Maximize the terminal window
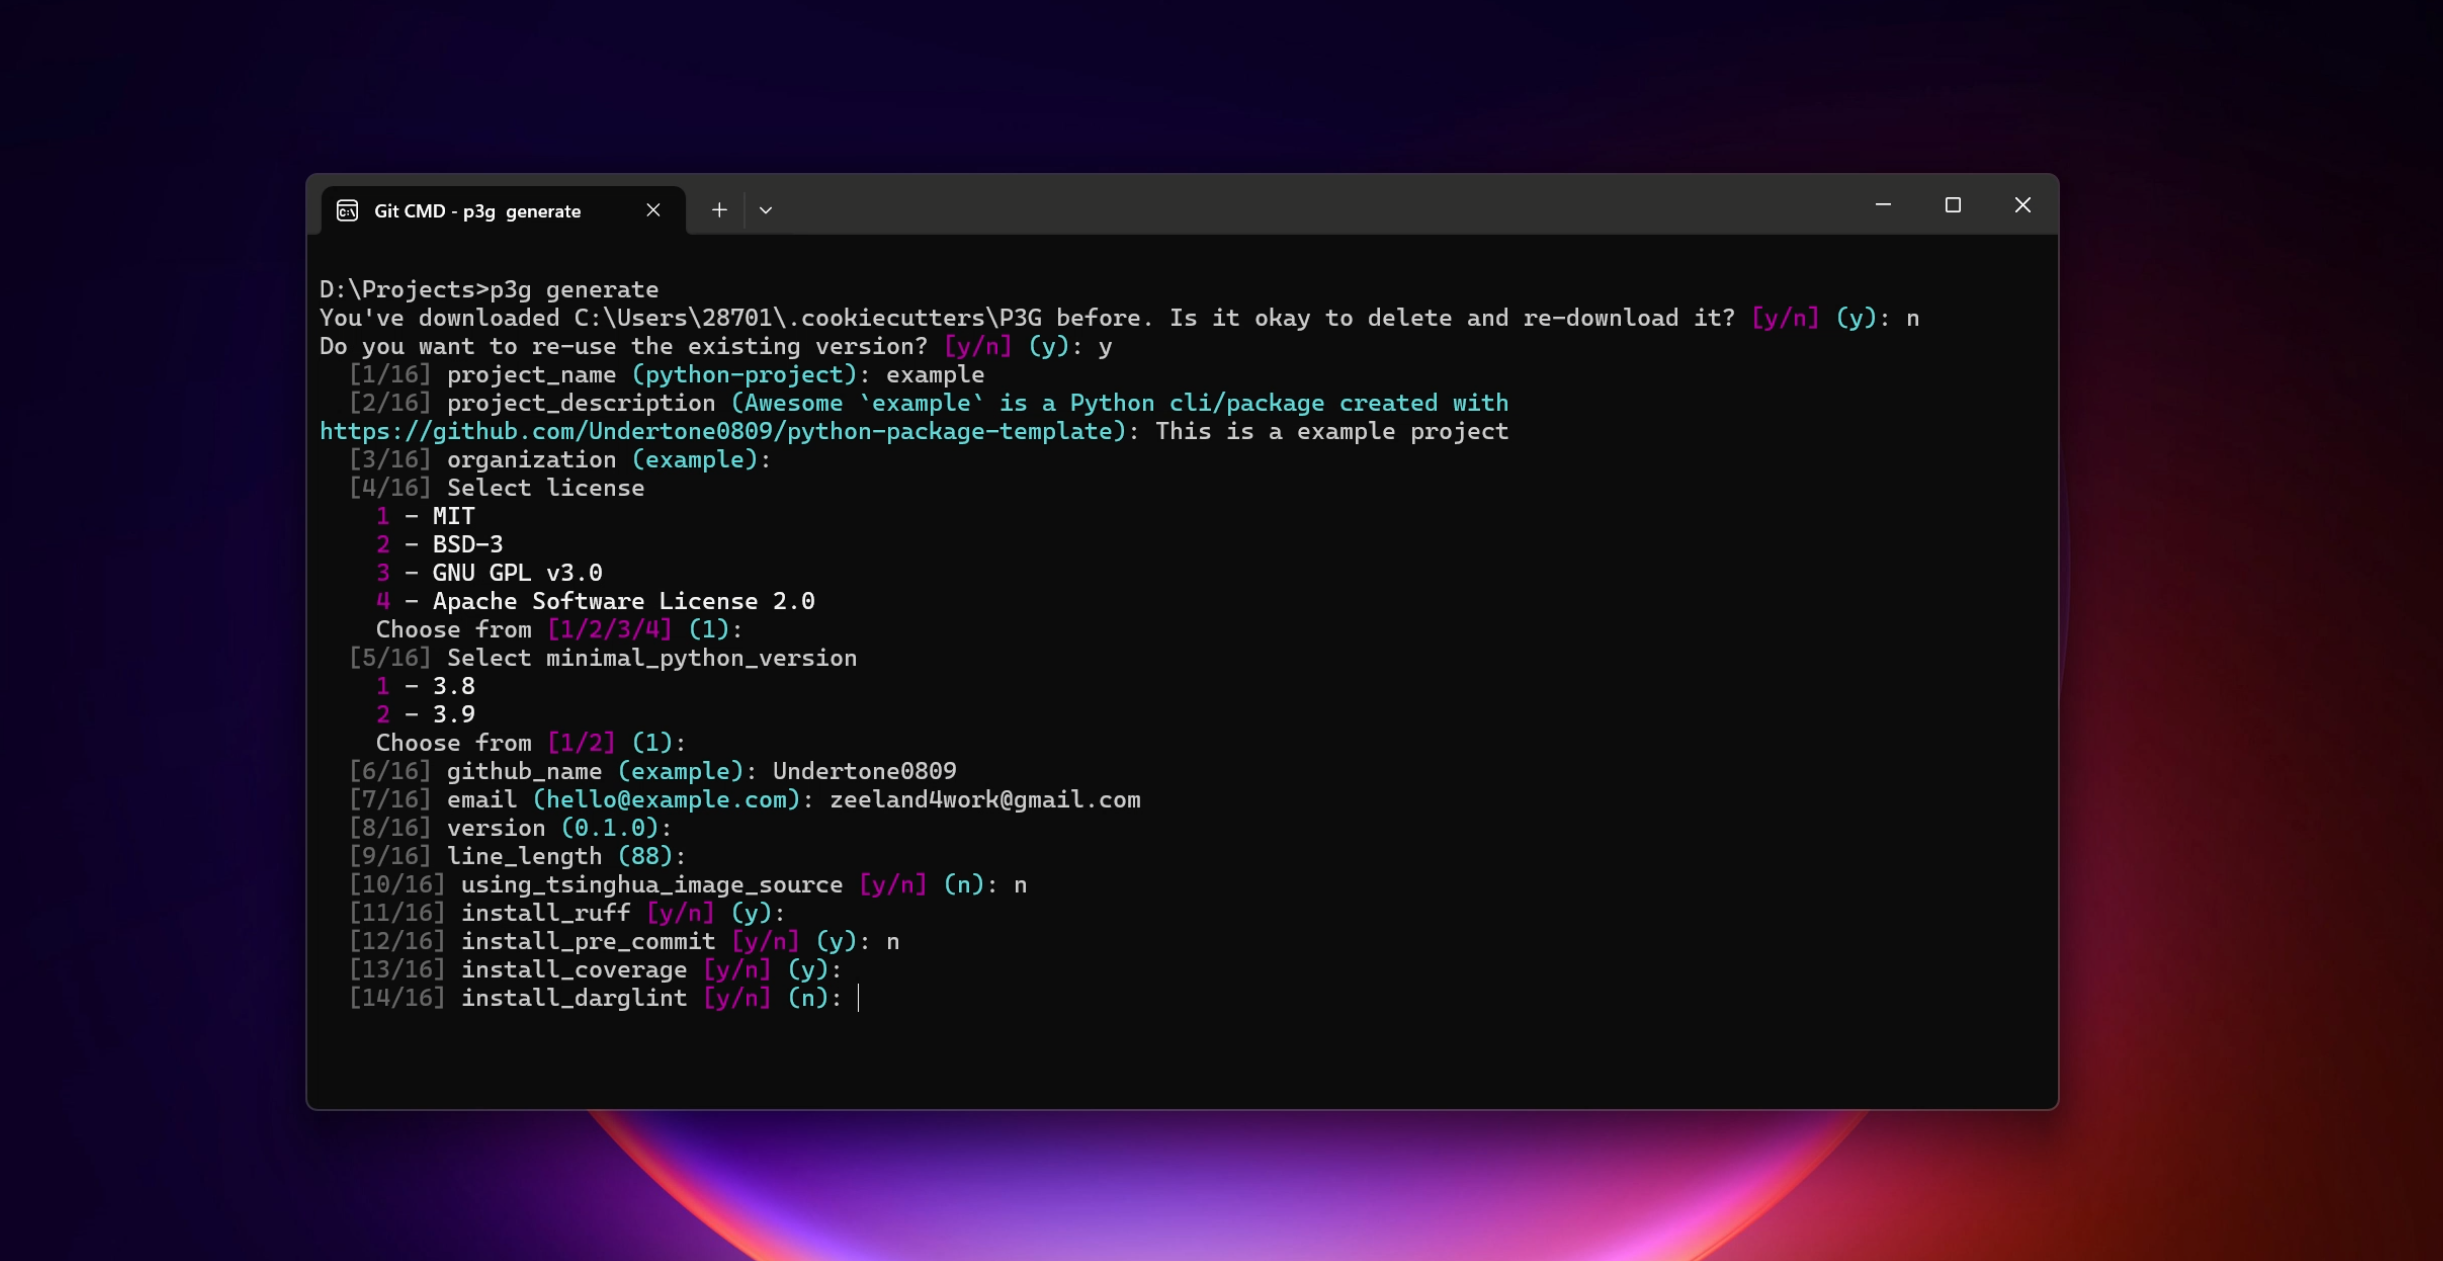Screen dimensions: 2443x1261 click(1953, 204)
